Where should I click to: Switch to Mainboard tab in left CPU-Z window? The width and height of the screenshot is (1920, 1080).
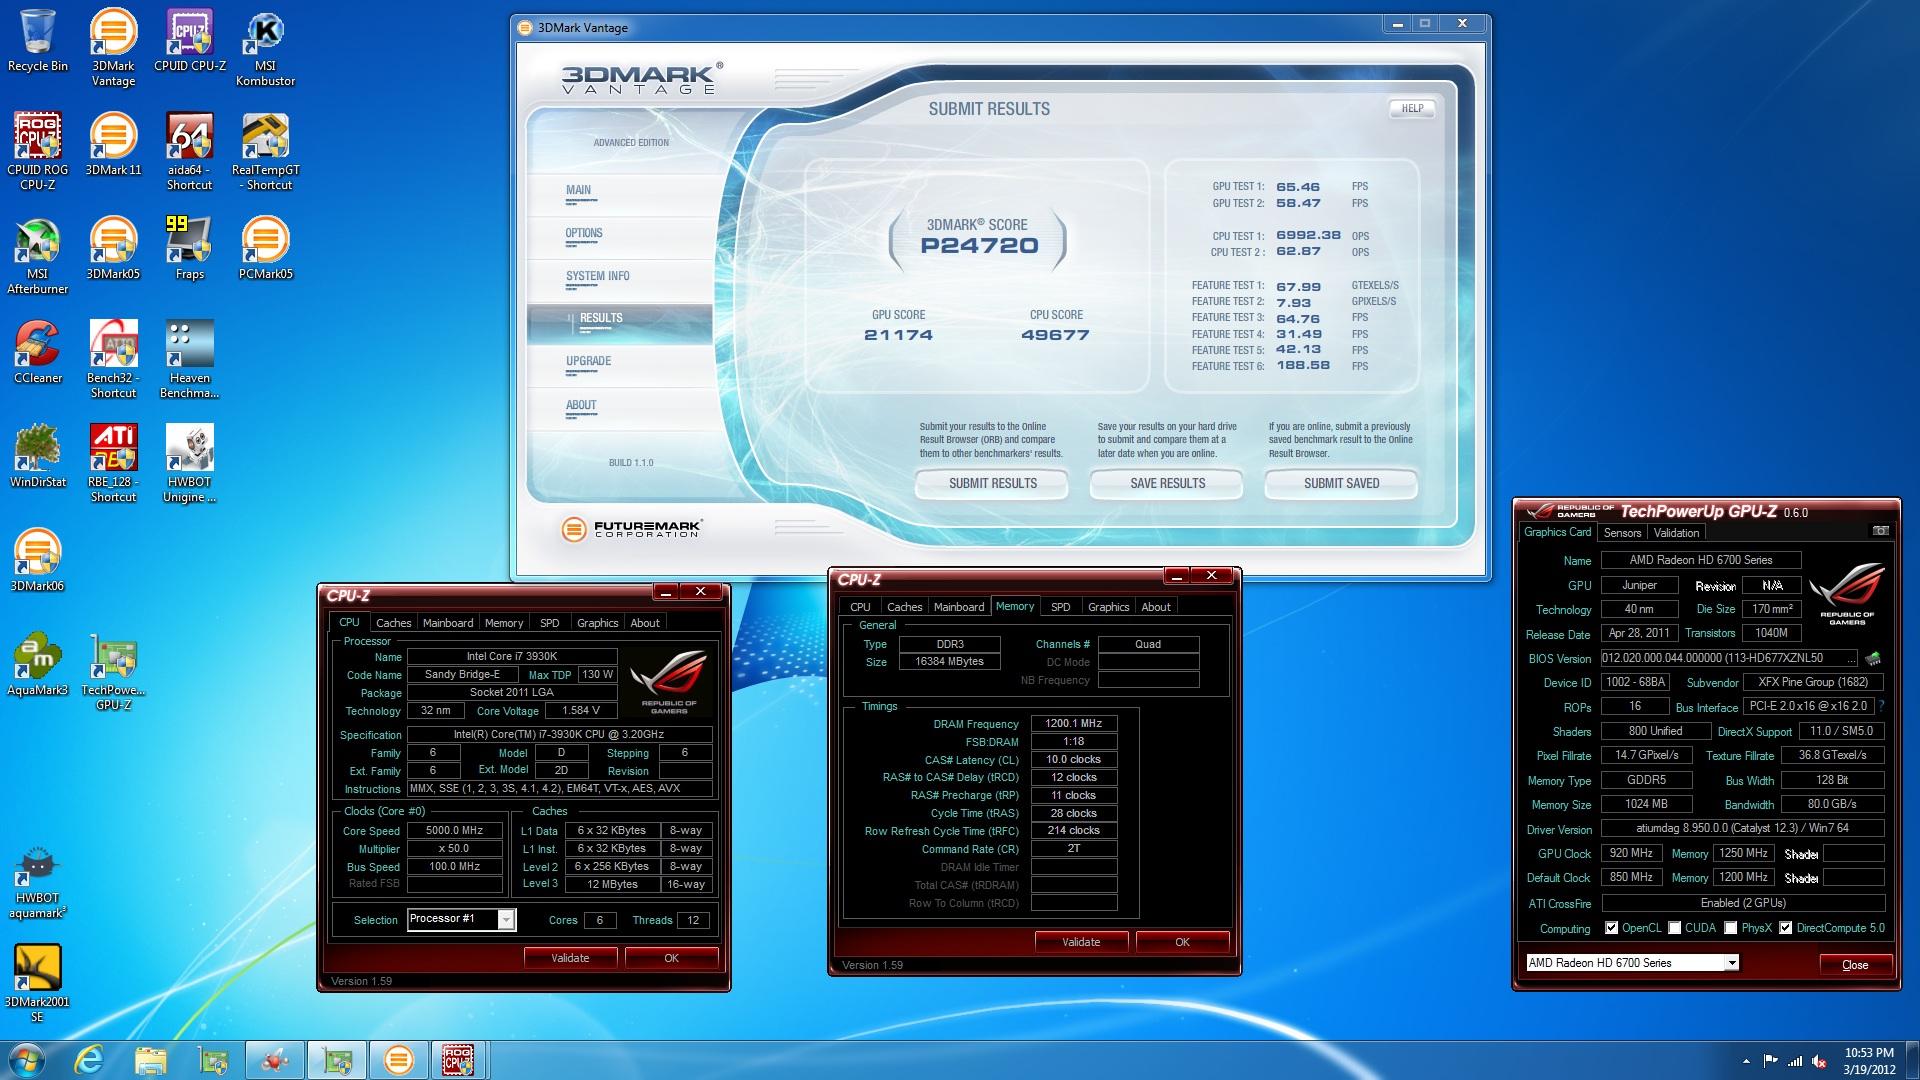448,623
